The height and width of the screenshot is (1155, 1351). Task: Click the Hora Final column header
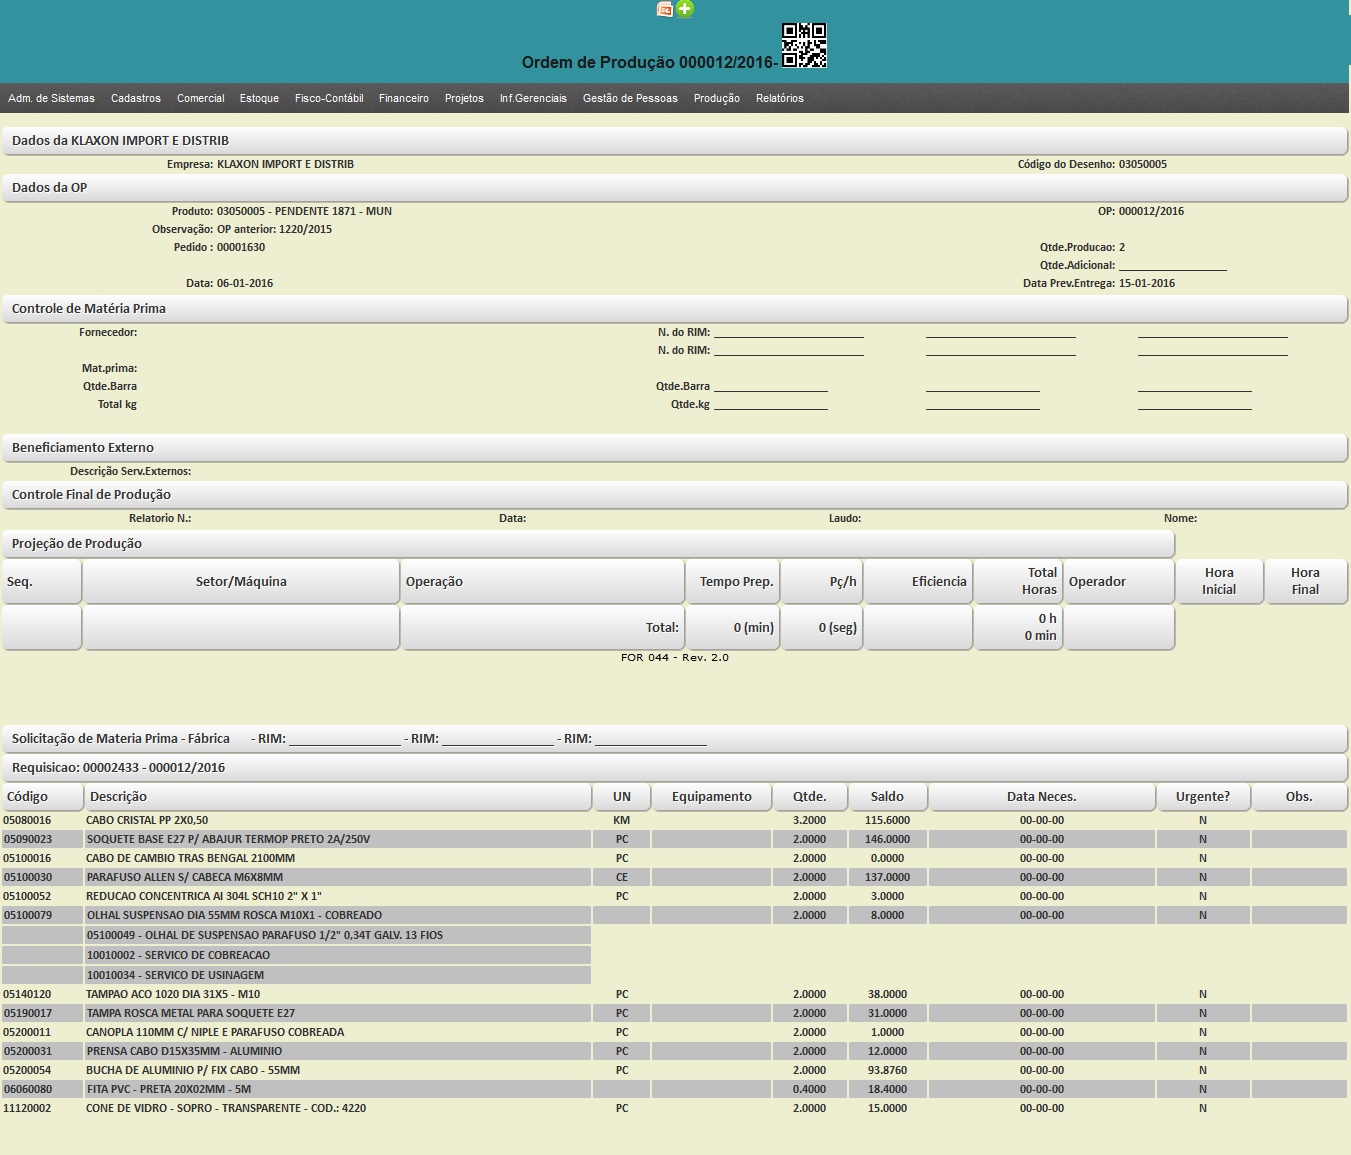[1305, 582]
